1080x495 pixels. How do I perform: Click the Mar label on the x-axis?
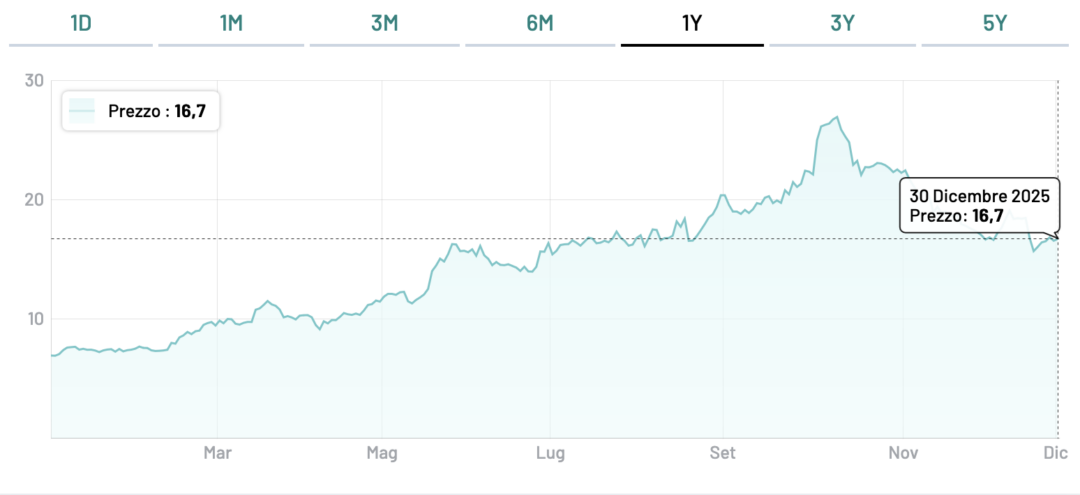[217, 454]
